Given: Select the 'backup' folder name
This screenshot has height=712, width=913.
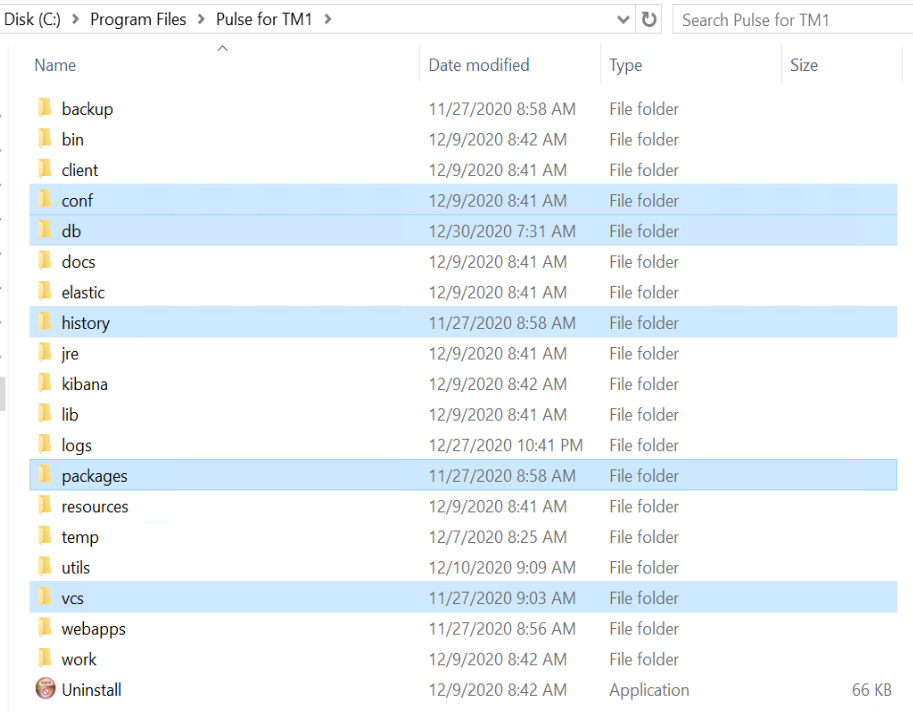Looking at the screenshot, I should coord(87,109).
